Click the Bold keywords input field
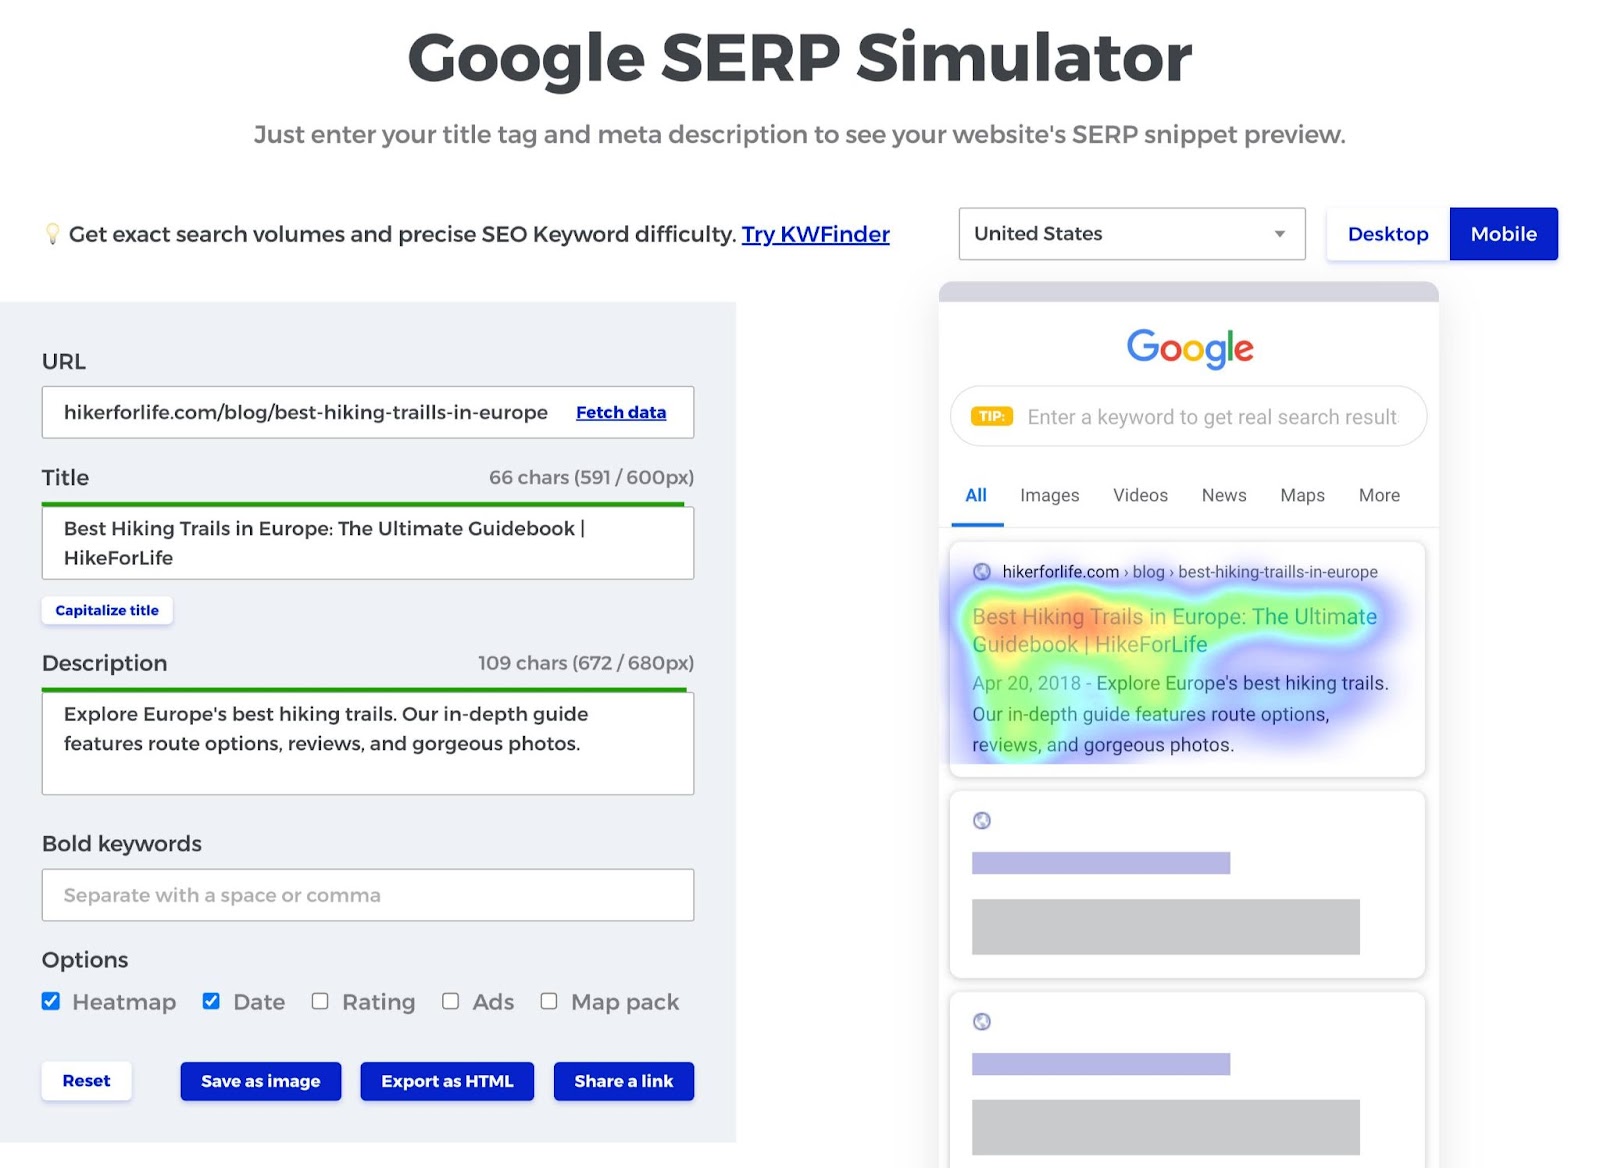The image size is (1600, 1168). [x=368, y=895]
